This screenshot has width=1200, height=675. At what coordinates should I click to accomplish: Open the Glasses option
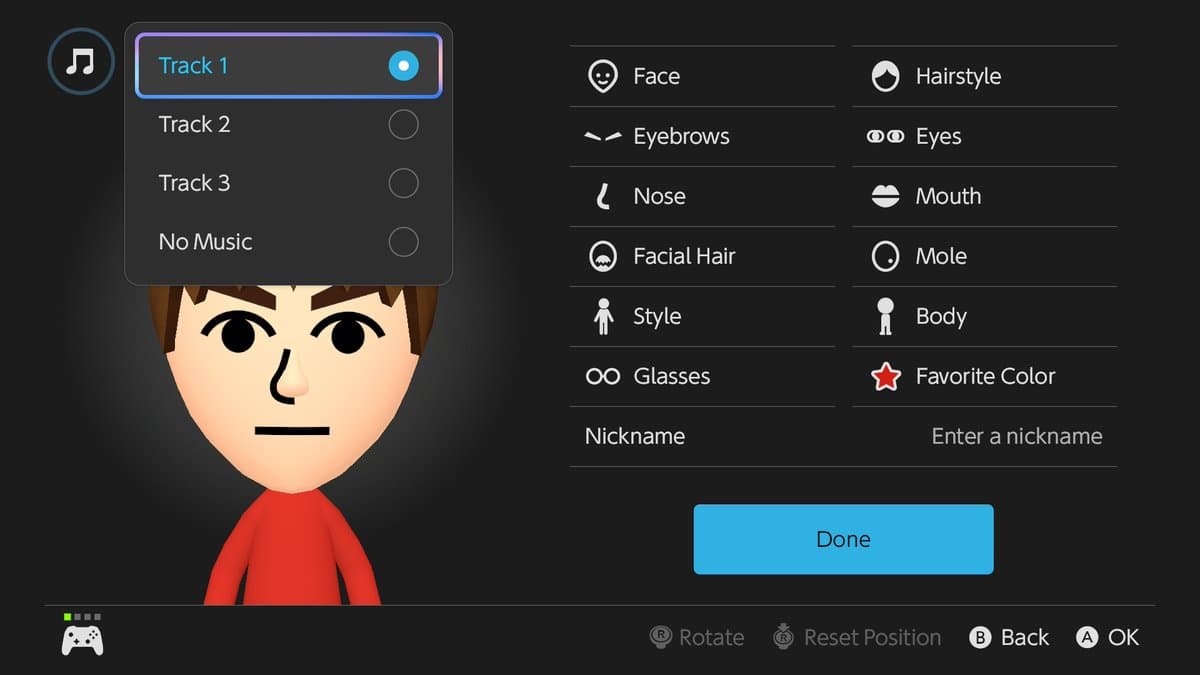(x=702, y=377)
